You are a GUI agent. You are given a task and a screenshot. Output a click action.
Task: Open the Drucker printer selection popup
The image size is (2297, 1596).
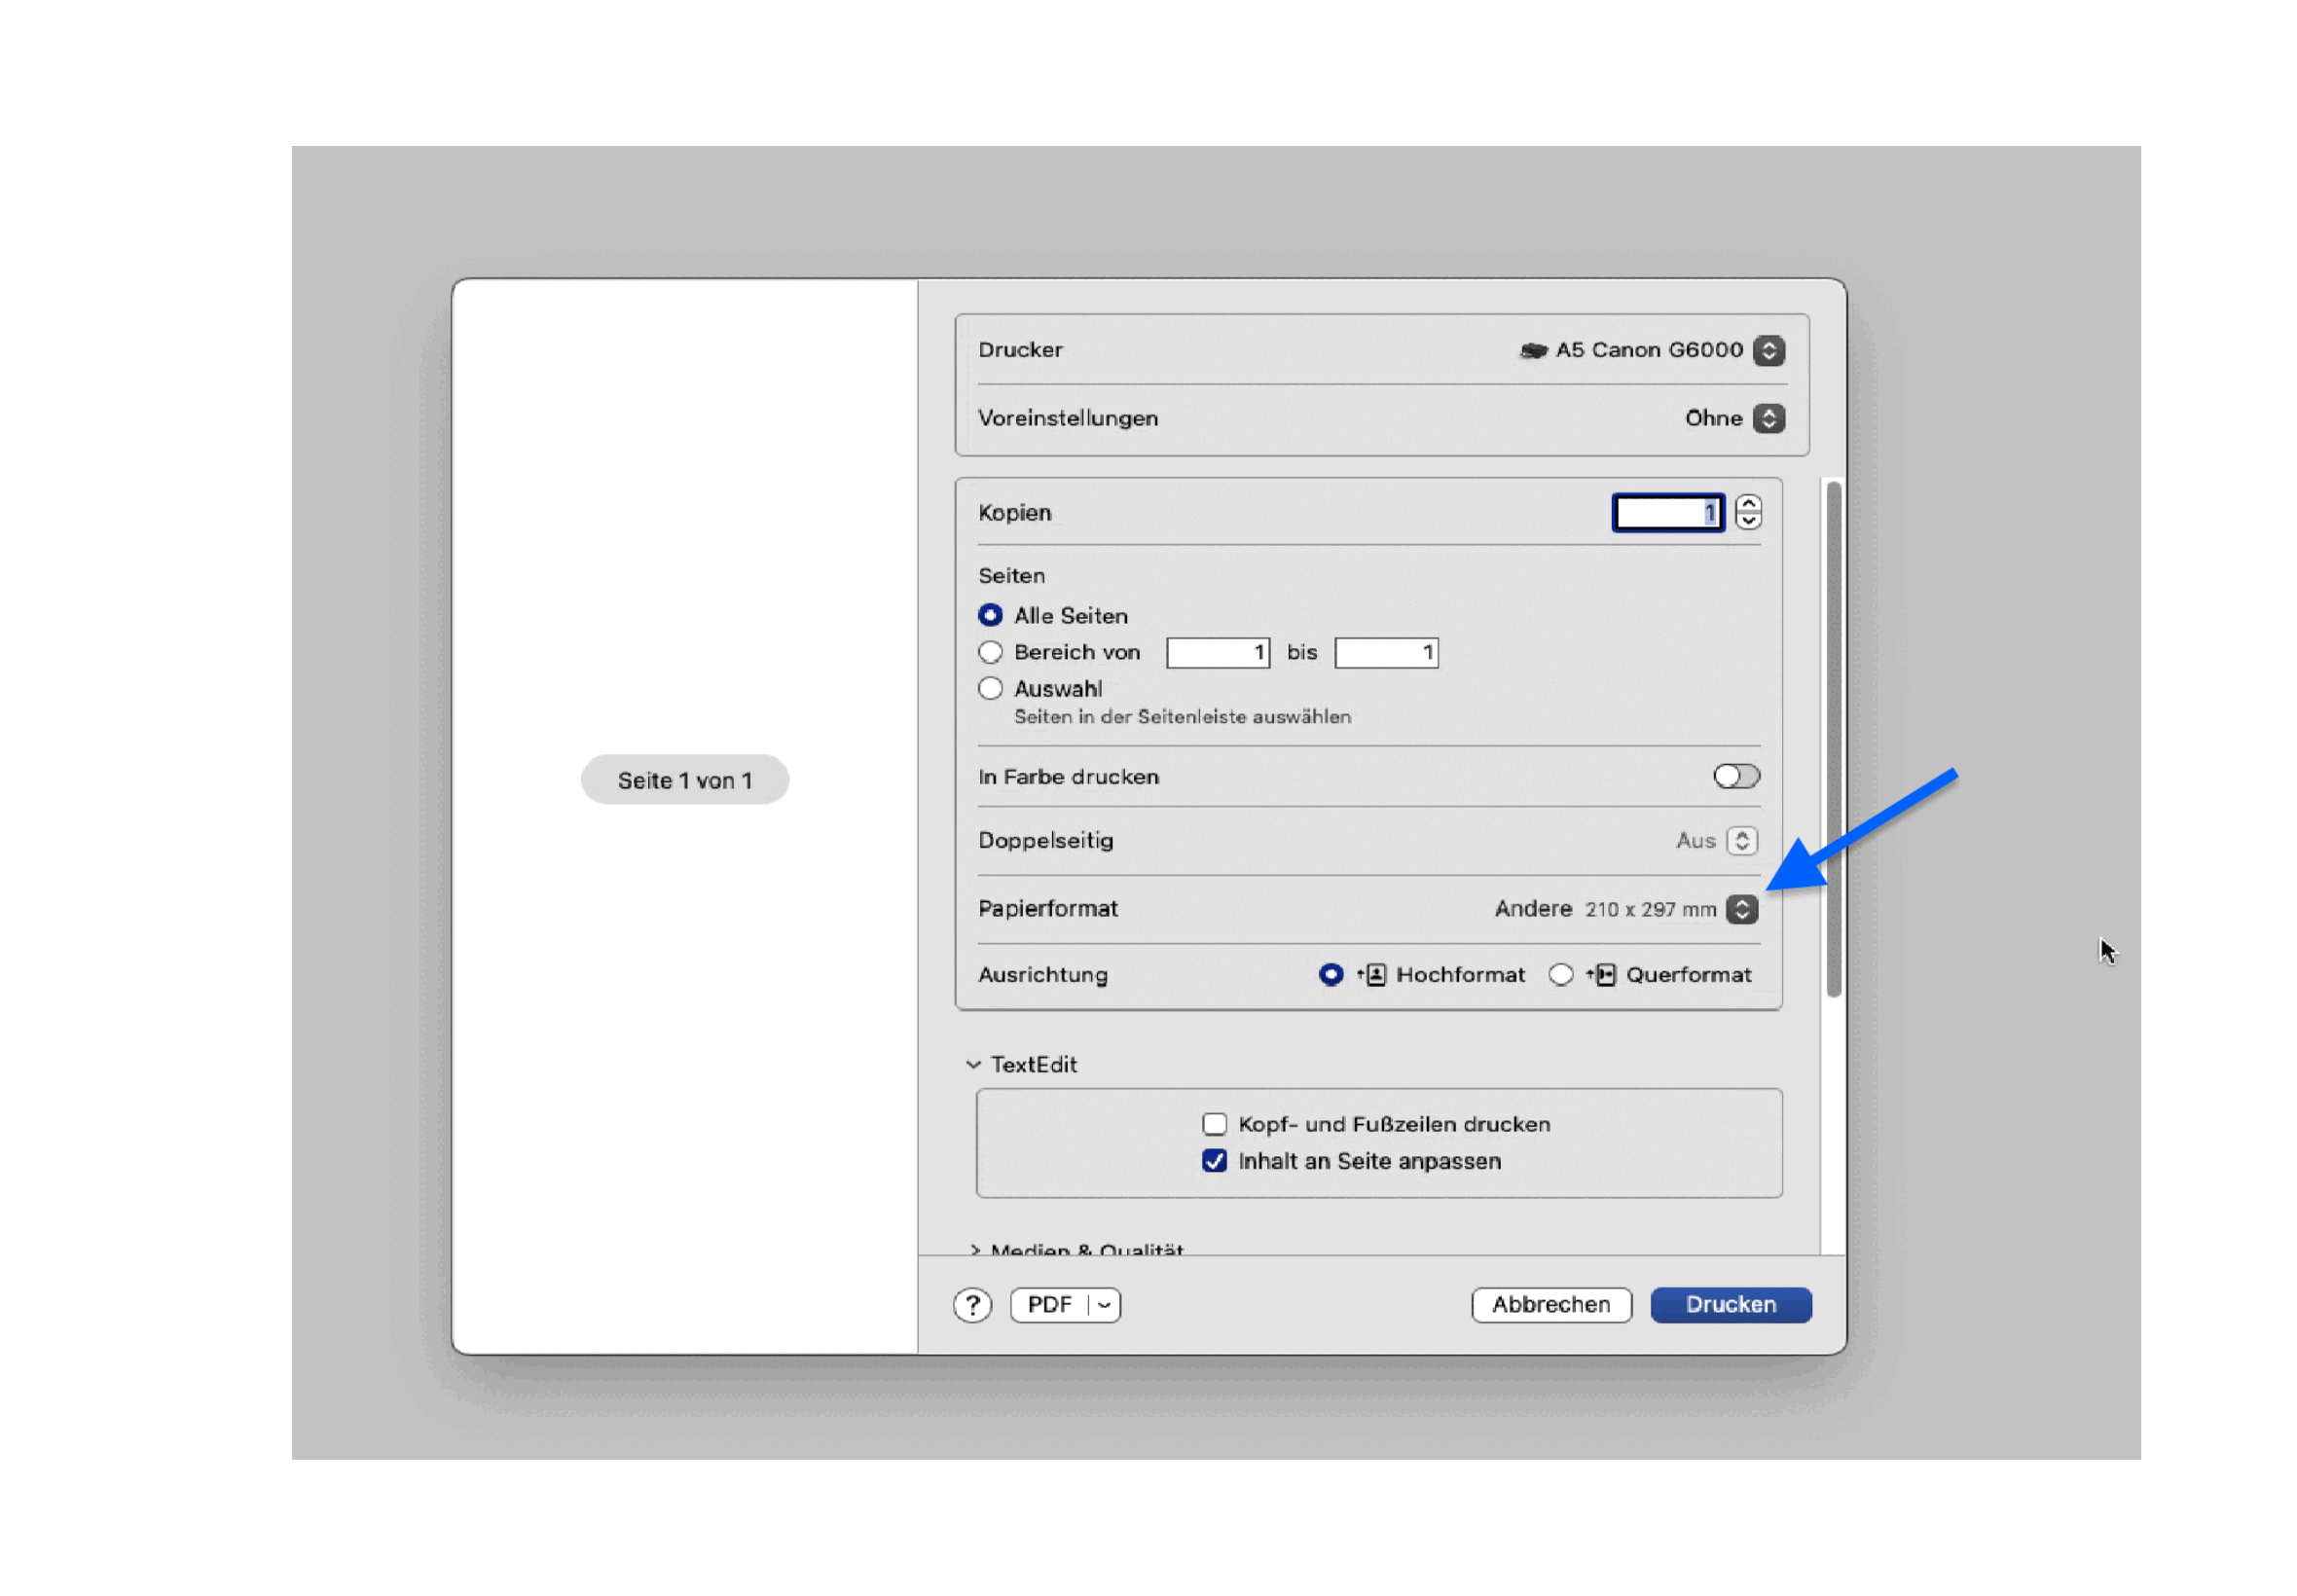tap(1768, 350)
